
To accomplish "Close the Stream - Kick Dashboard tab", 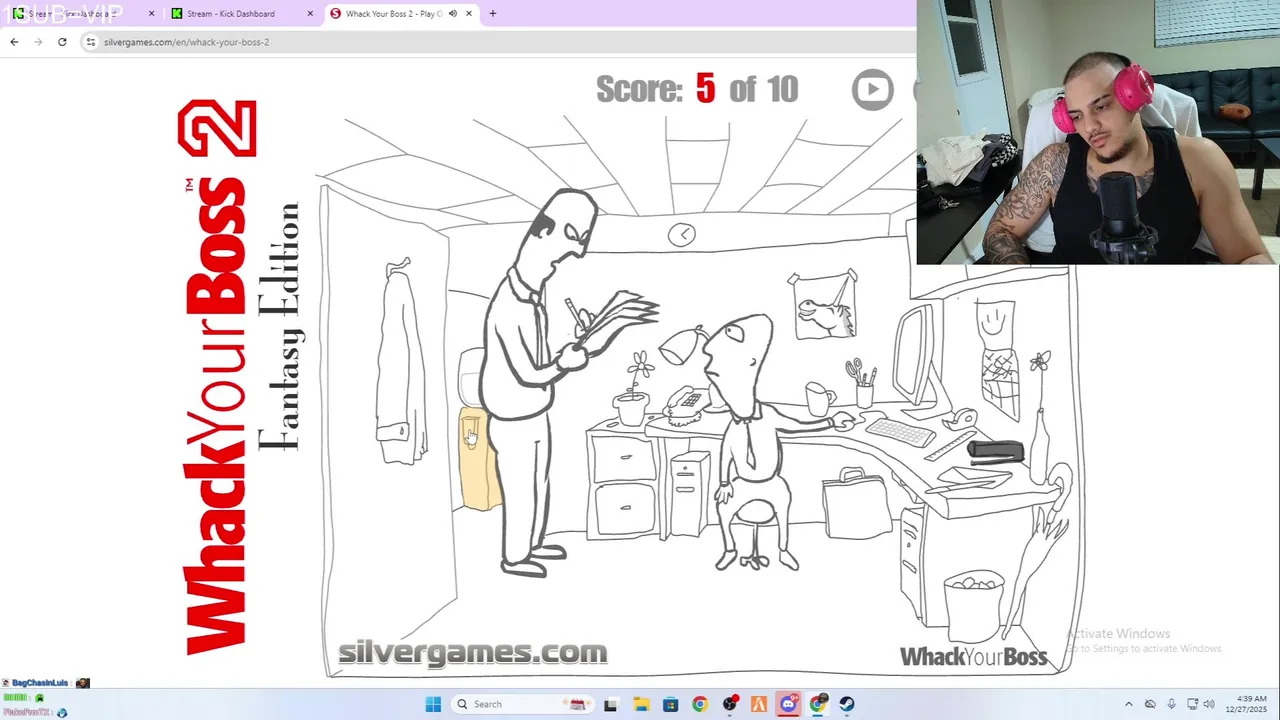I will pos(310,14).
